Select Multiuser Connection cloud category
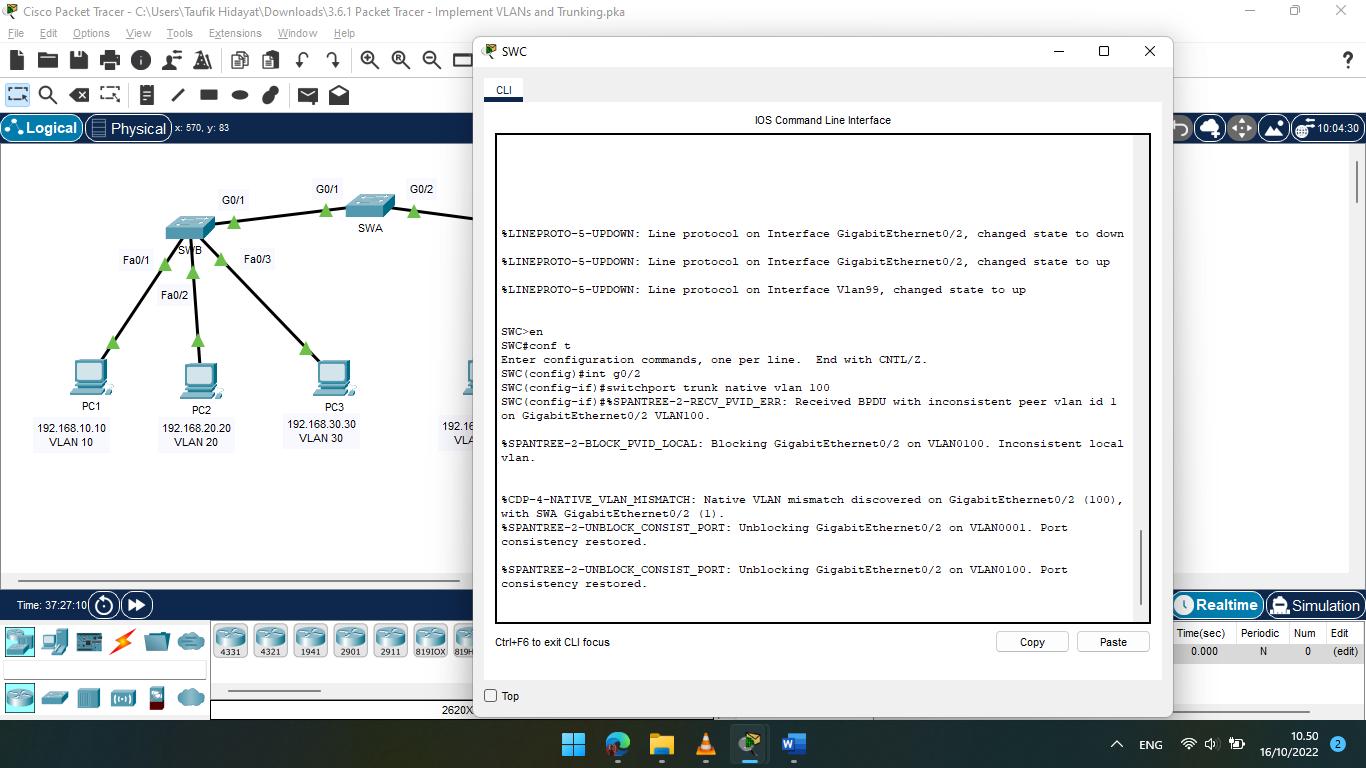 click(191, 641)
